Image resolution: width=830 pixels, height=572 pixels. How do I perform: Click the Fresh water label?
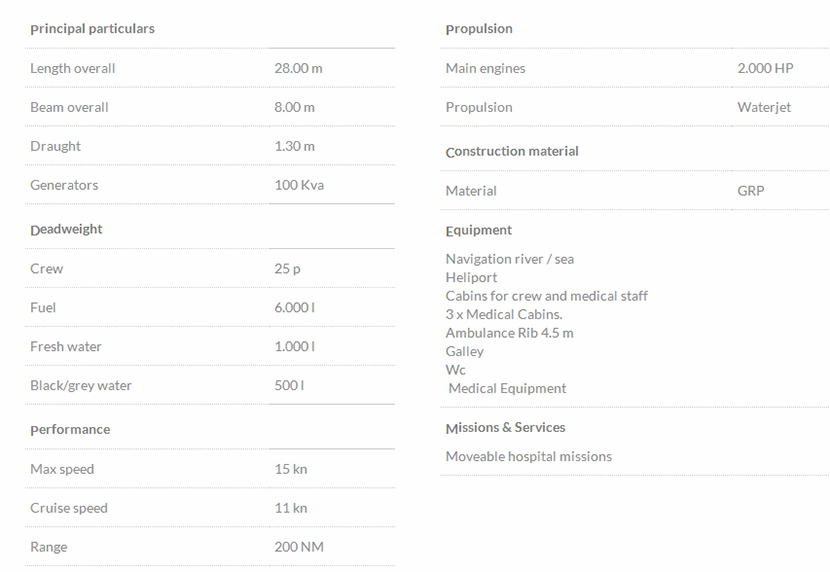pyautogui.click(x=66, y=347)
